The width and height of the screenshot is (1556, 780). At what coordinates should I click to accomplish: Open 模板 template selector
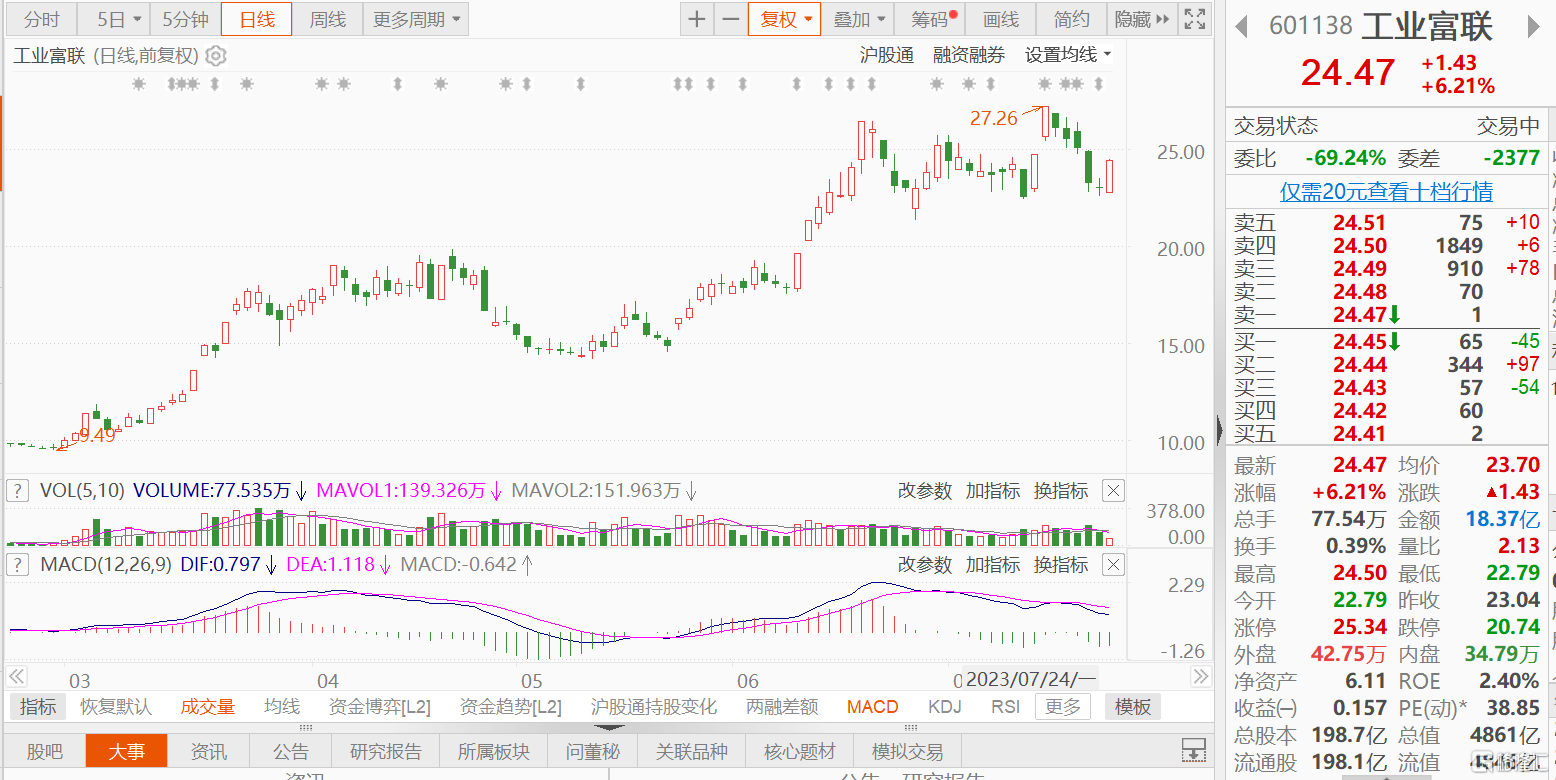point(1133,707)
